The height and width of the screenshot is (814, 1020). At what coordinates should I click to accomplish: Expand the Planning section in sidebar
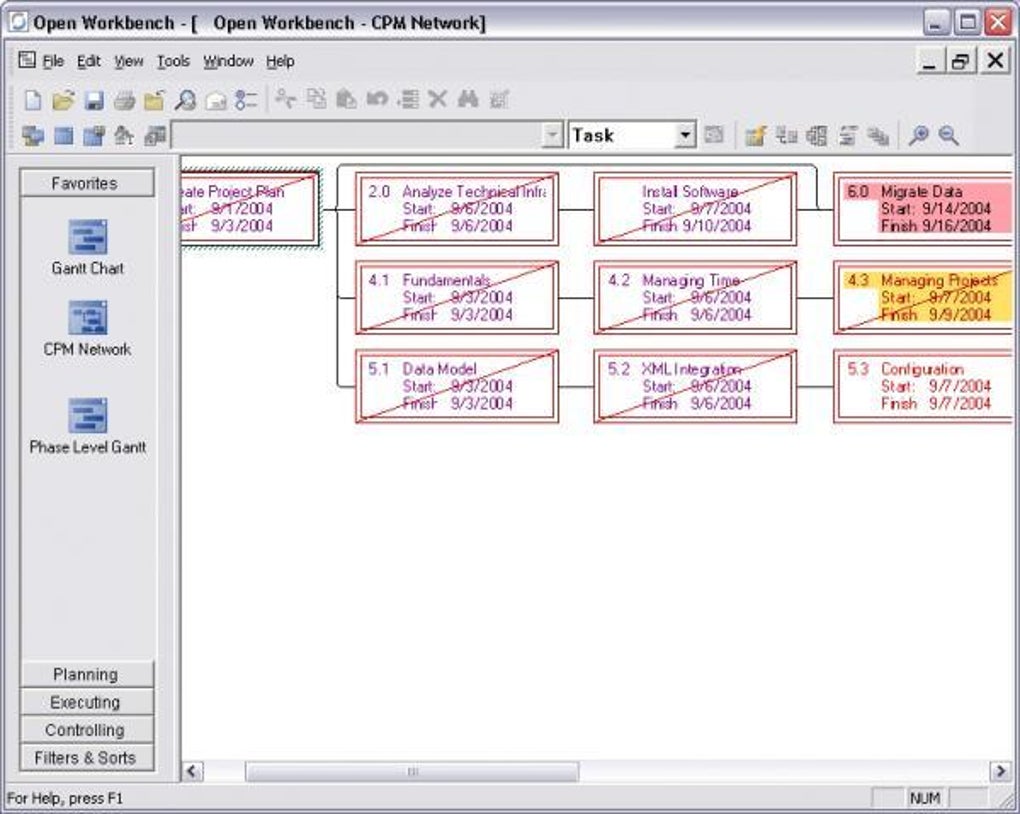point(87,675)
